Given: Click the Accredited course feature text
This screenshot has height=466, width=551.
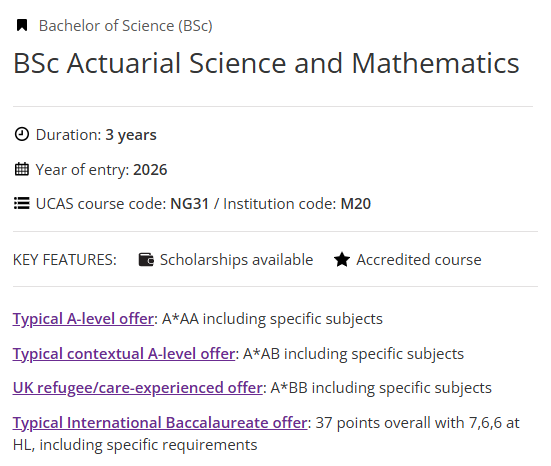Looking at the screenshot, I should pyautogui.click(x=419, y=260).
